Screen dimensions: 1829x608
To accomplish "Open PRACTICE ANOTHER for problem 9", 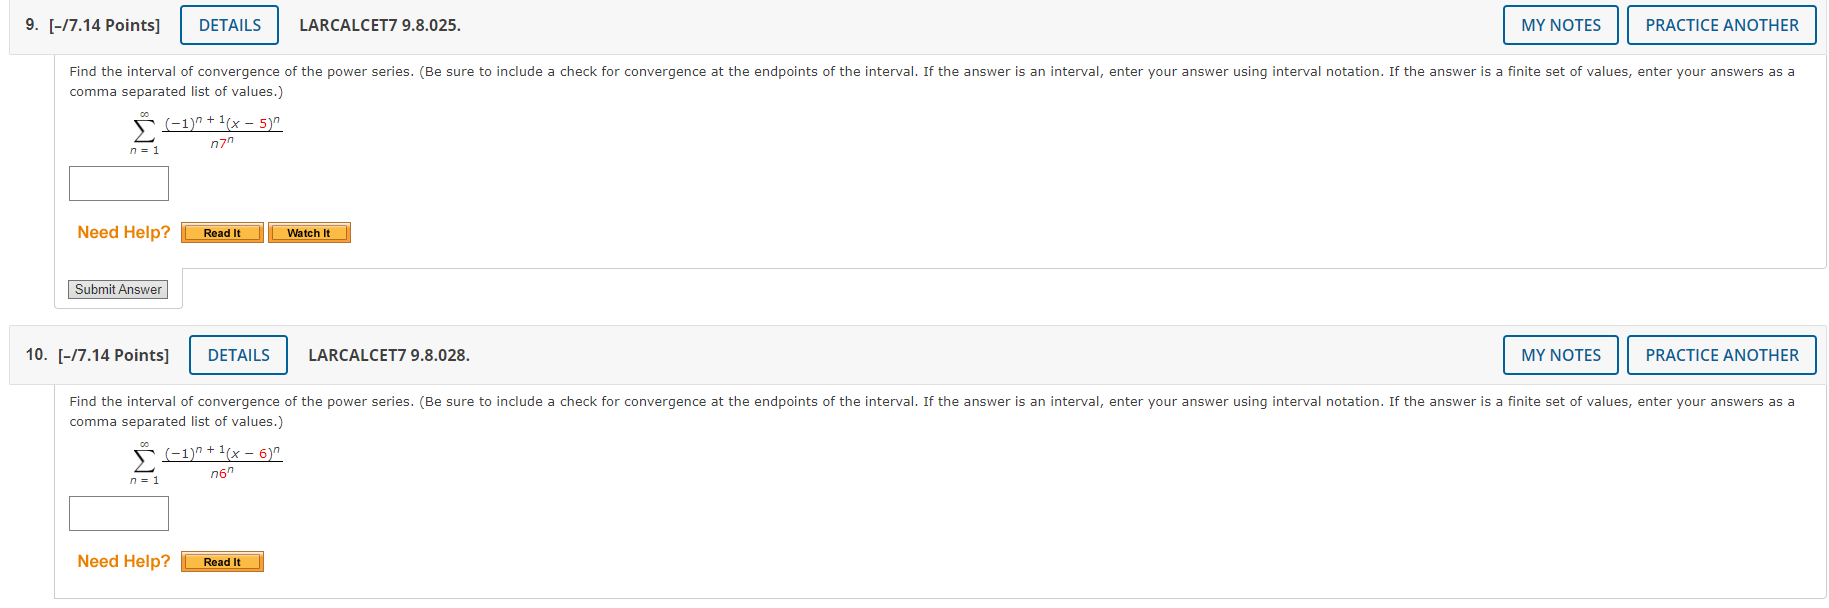I will click(x=1721, y=25).
